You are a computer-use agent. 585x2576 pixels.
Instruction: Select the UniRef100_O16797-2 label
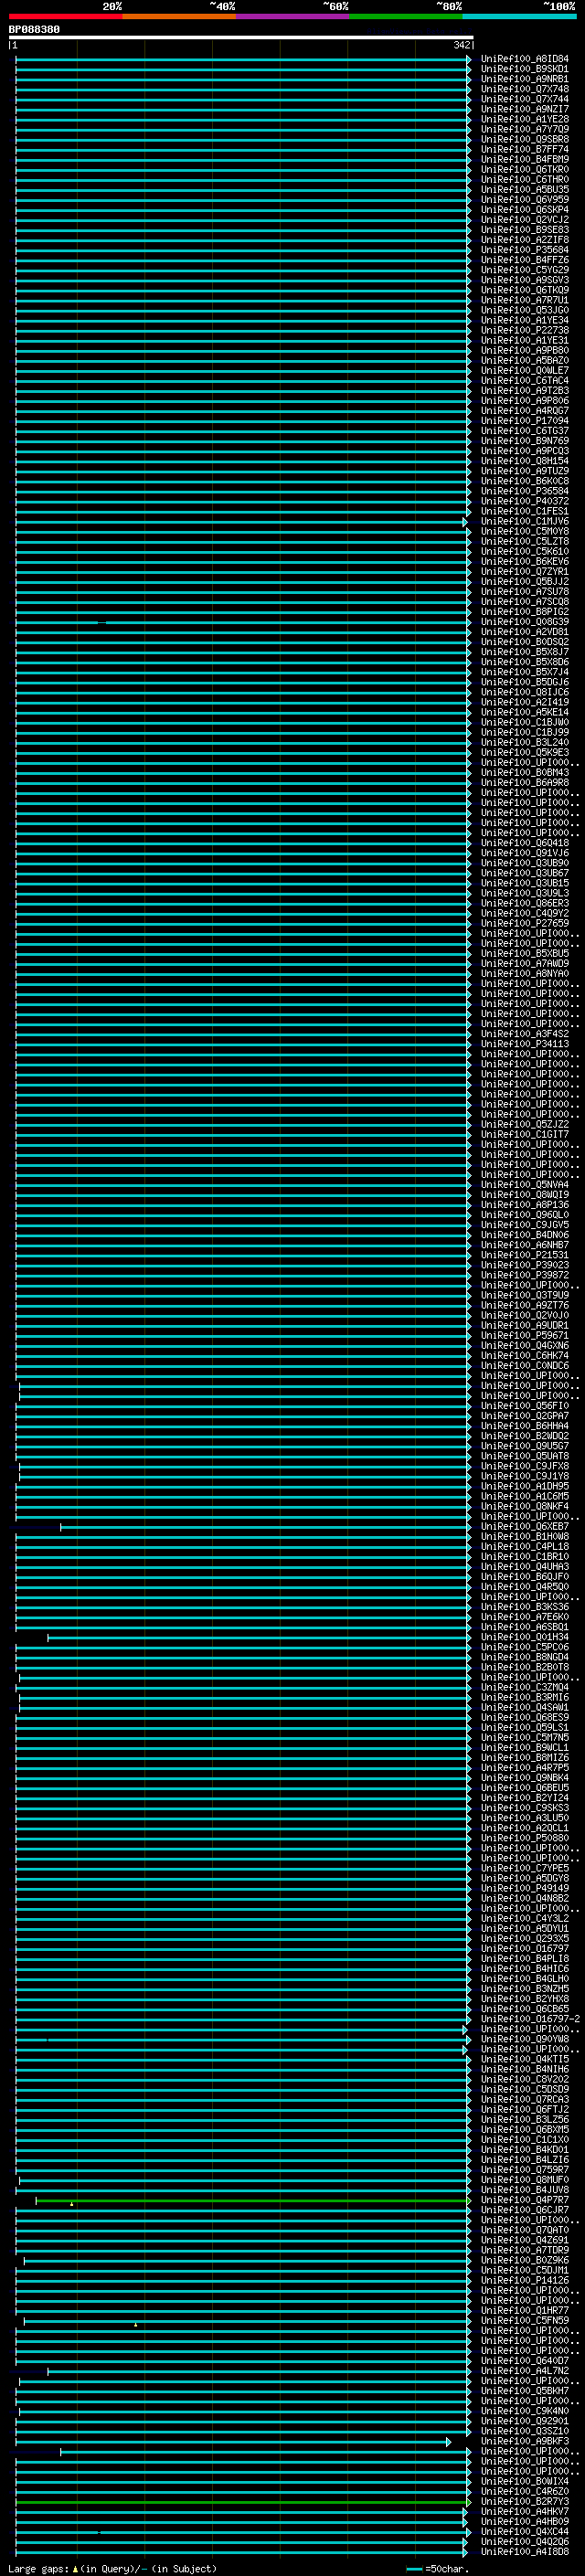530,2019
